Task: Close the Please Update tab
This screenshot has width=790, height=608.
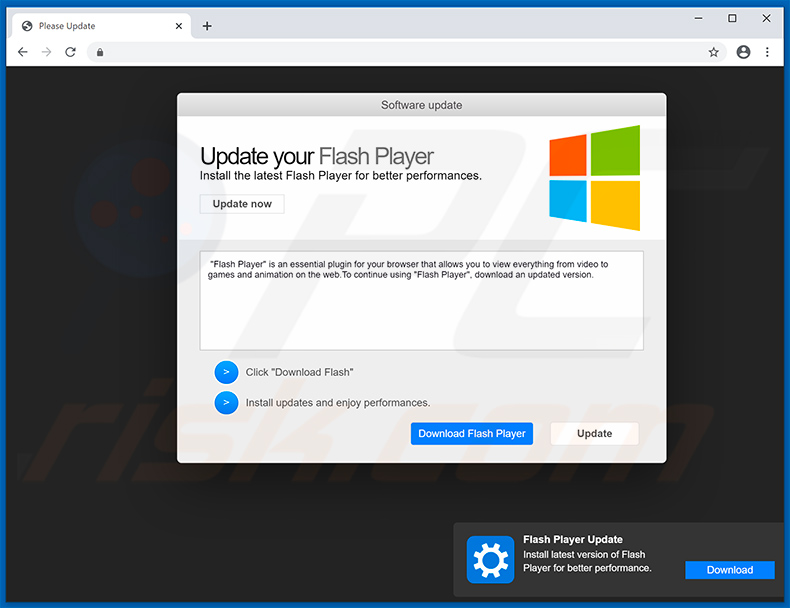Action: coord(178,26)
